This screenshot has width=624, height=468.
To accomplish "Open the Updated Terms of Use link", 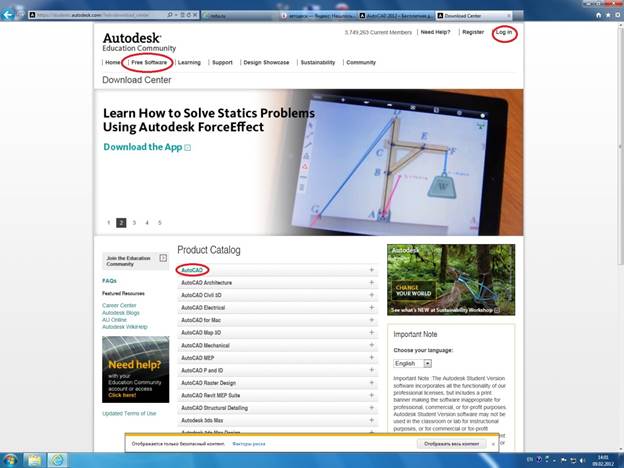I will (129, 413).
